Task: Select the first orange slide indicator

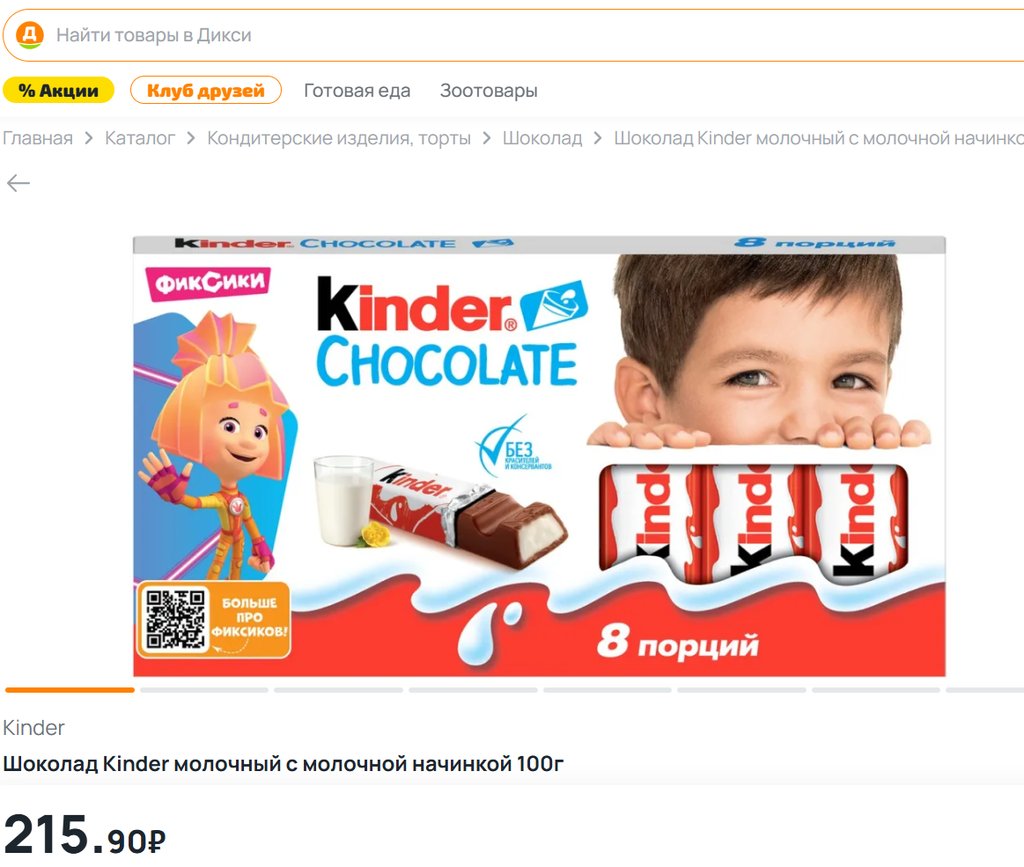Action: 70,689
